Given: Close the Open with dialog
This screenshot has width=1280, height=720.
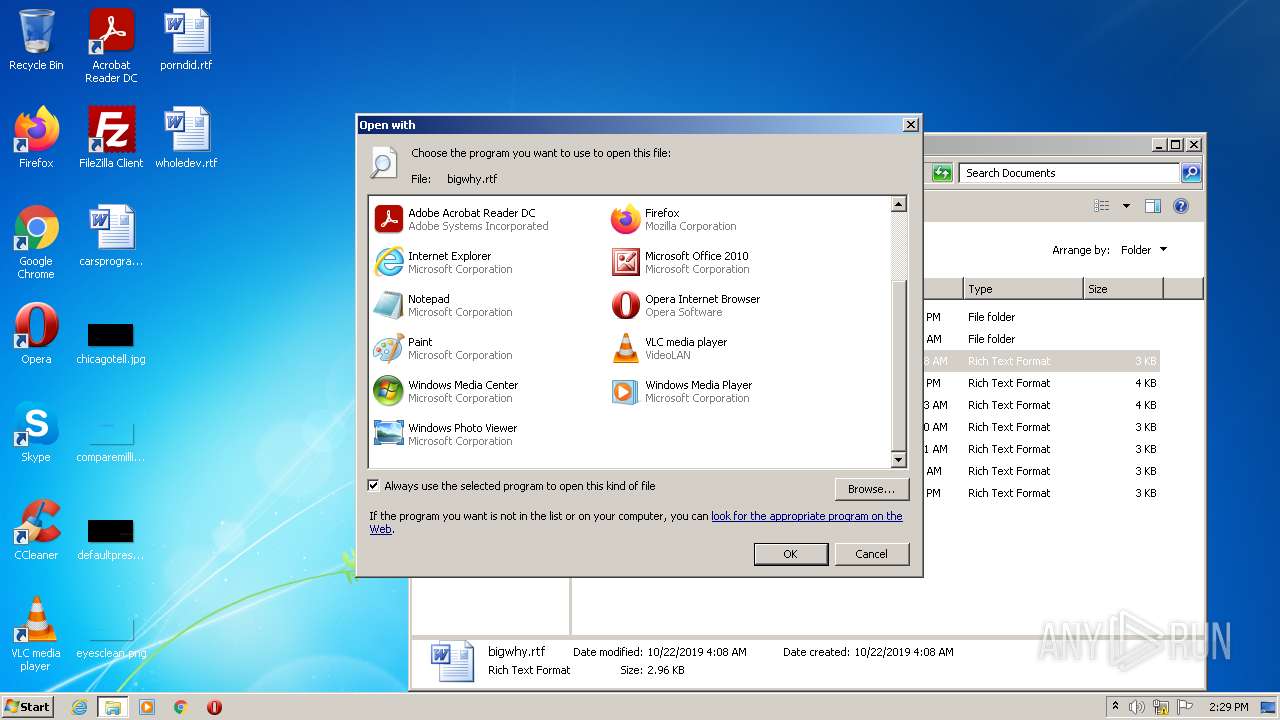Looking at the screenshot, I should (x=910, y=125).
